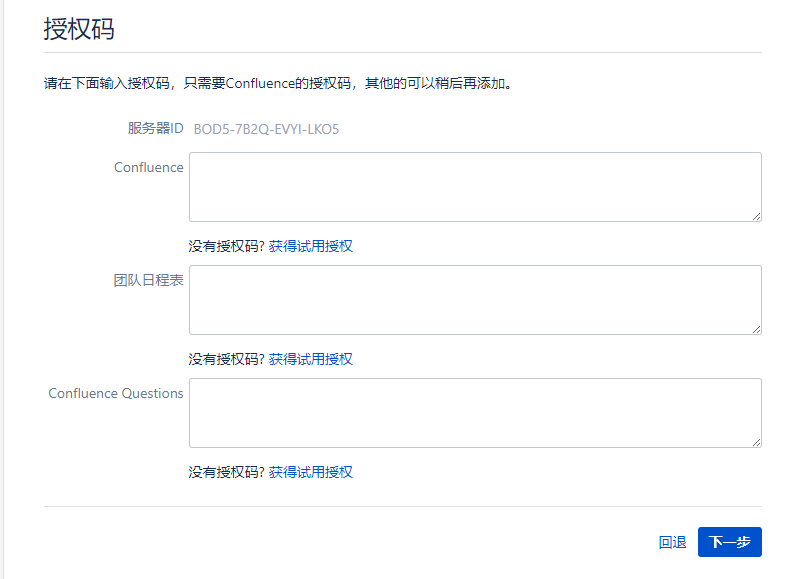The height and width of the screenshot is (579, 787).
Task: Click the Confluence field label
Action: pyautogui.click(x=149, y=167)
